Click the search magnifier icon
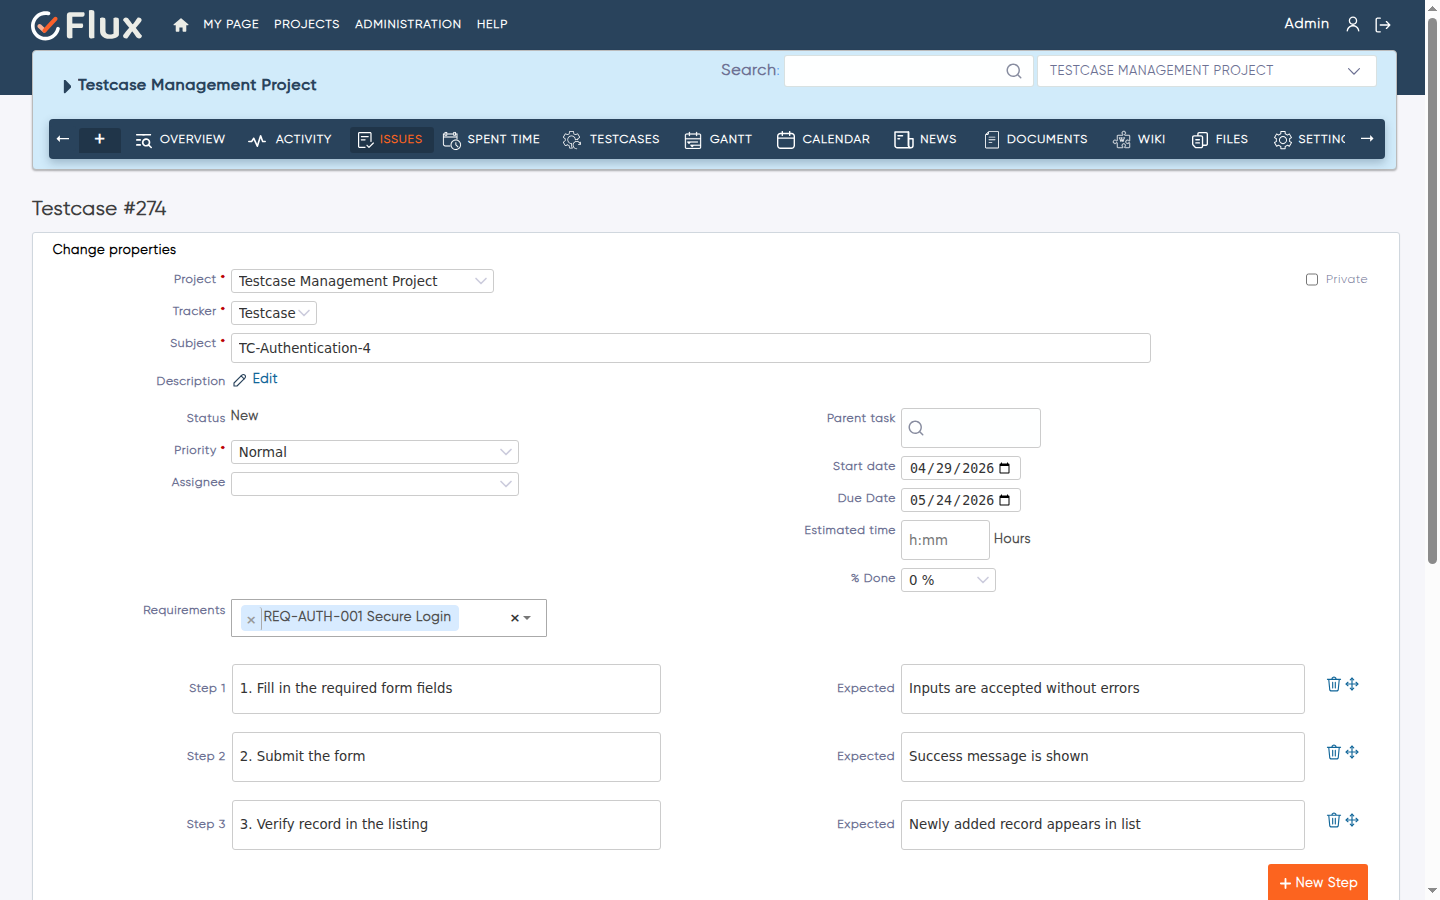The height and width of the screenshot is (900, 1440). [1014, 71]
